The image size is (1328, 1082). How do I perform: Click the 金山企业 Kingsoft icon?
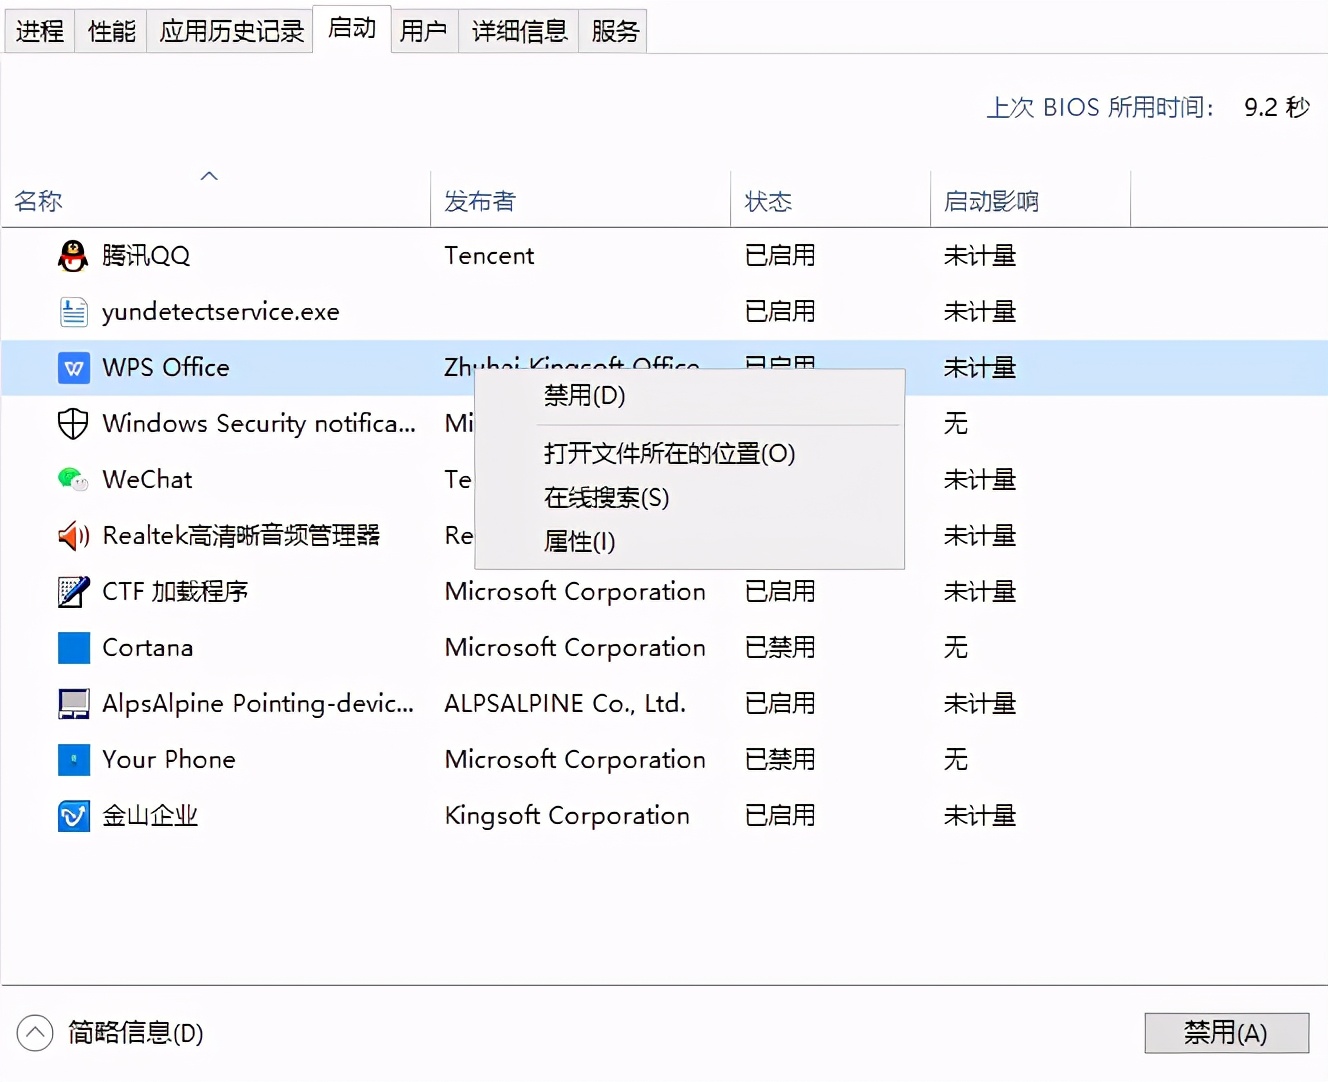tap(73, 815)
